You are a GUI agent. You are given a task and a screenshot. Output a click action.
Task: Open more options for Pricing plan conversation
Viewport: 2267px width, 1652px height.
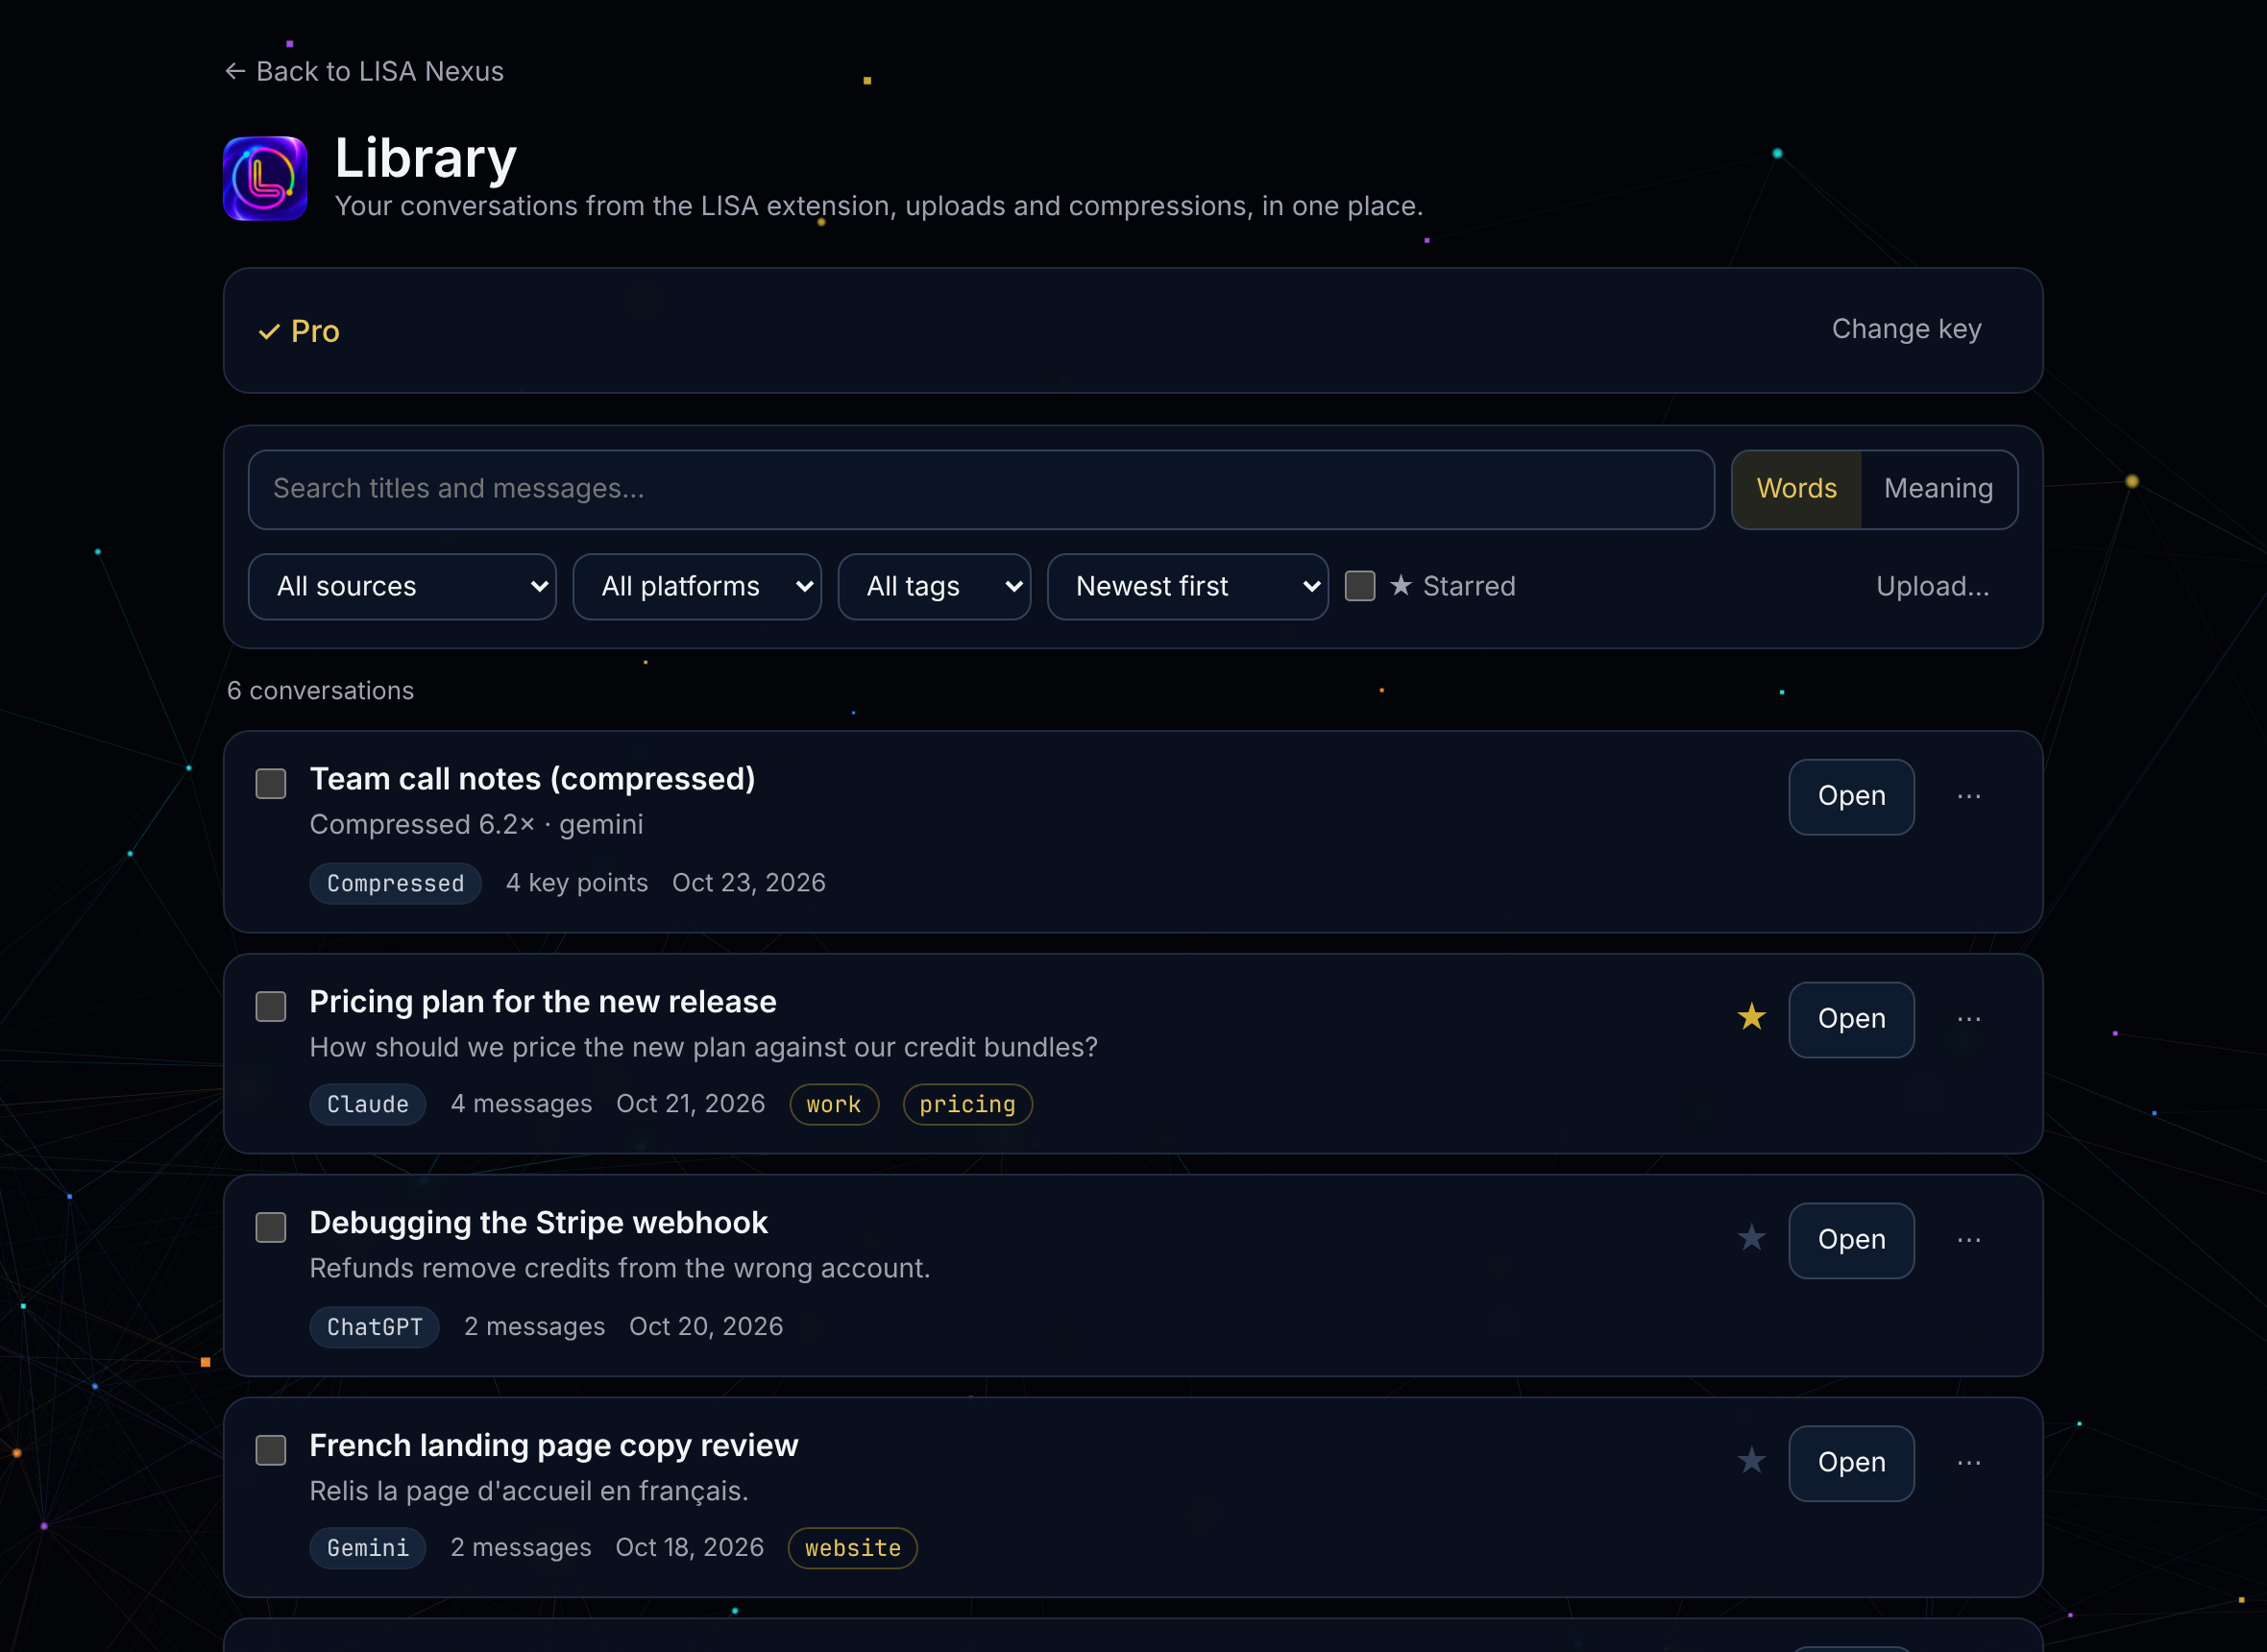[1969, 1019]
